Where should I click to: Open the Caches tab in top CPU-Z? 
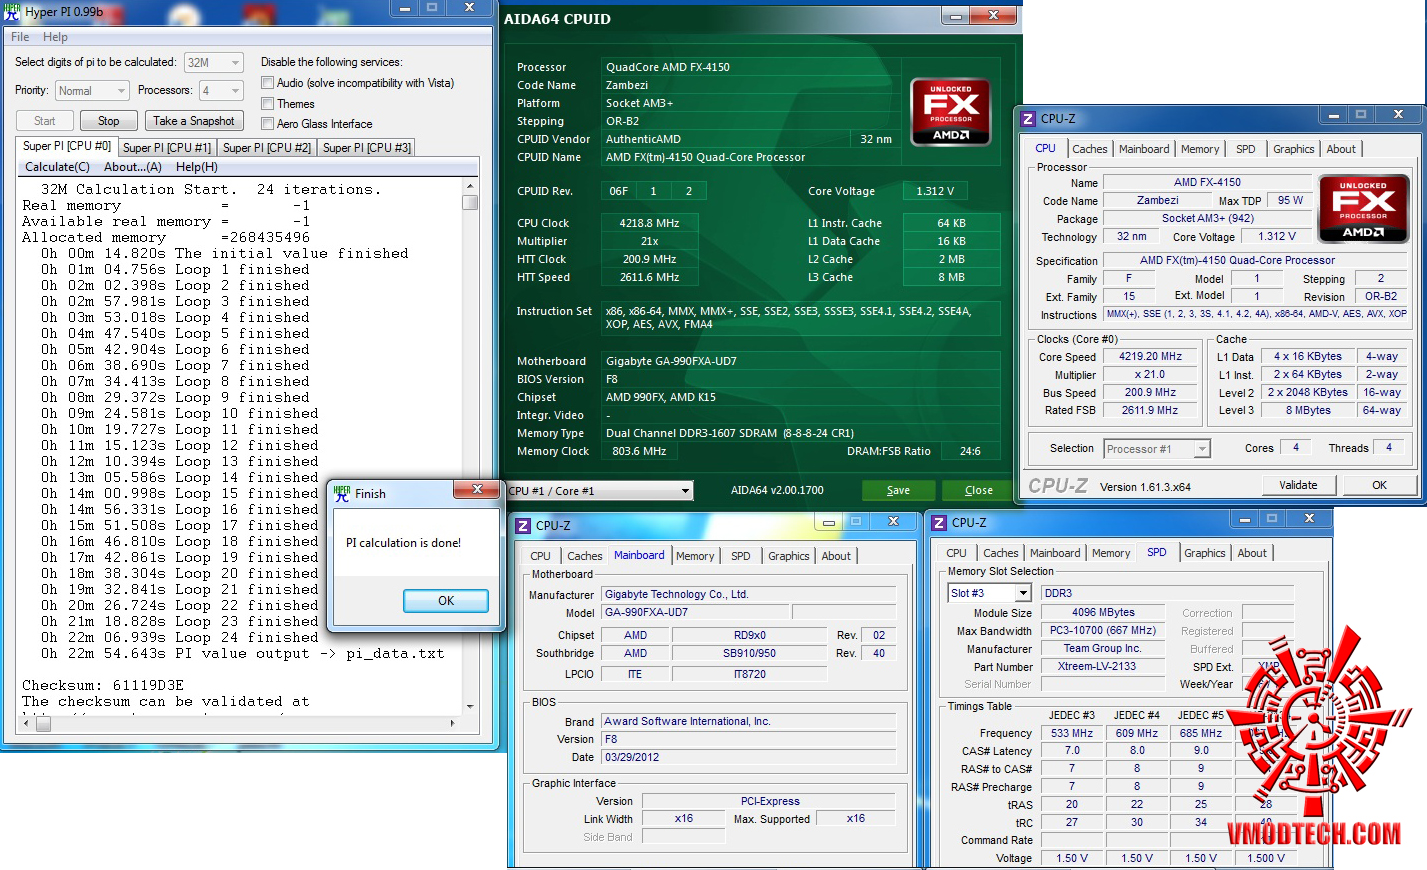(1089, 149)
